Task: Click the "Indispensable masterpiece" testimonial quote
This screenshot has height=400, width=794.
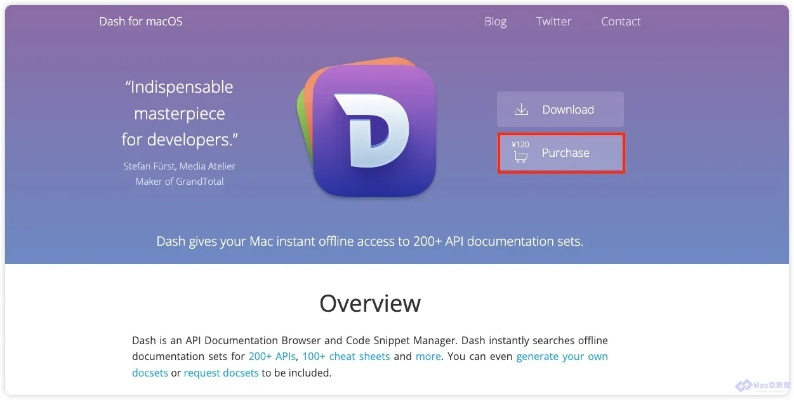Action: [x=181, y=113]
